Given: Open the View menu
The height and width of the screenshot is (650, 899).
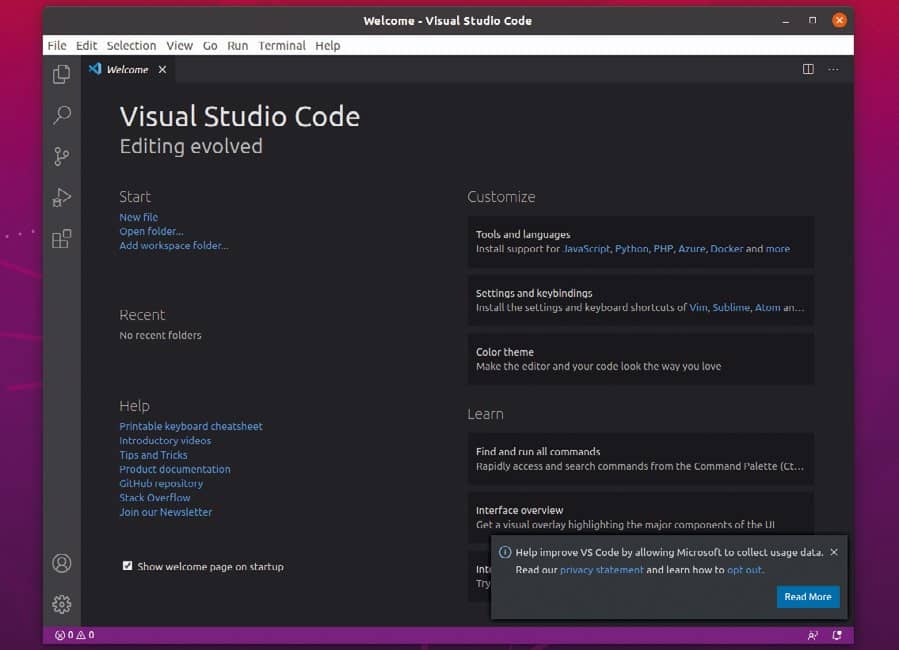Looking at the screenshot, I should (x=179, y=45).
